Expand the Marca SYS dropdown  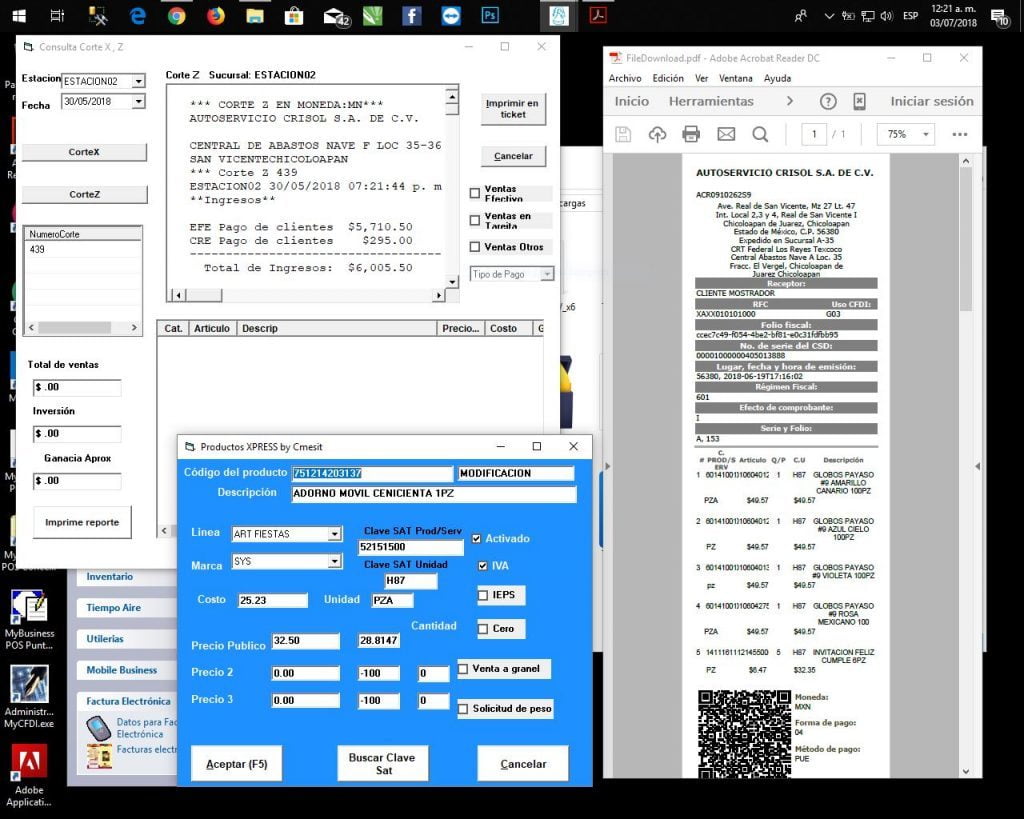click(x=334, y=561)
